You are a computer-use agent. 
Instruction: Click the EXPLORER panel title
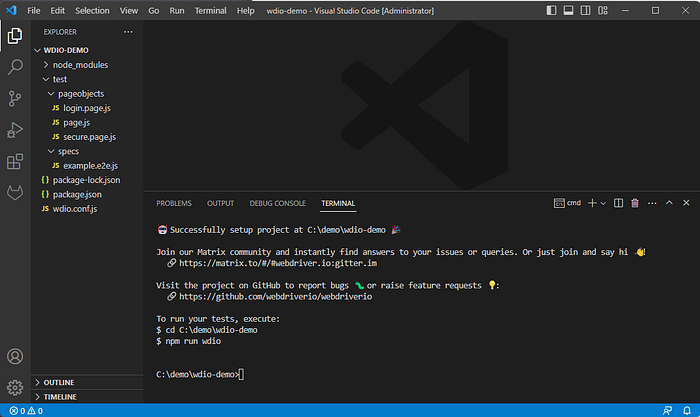coord(60,32)
